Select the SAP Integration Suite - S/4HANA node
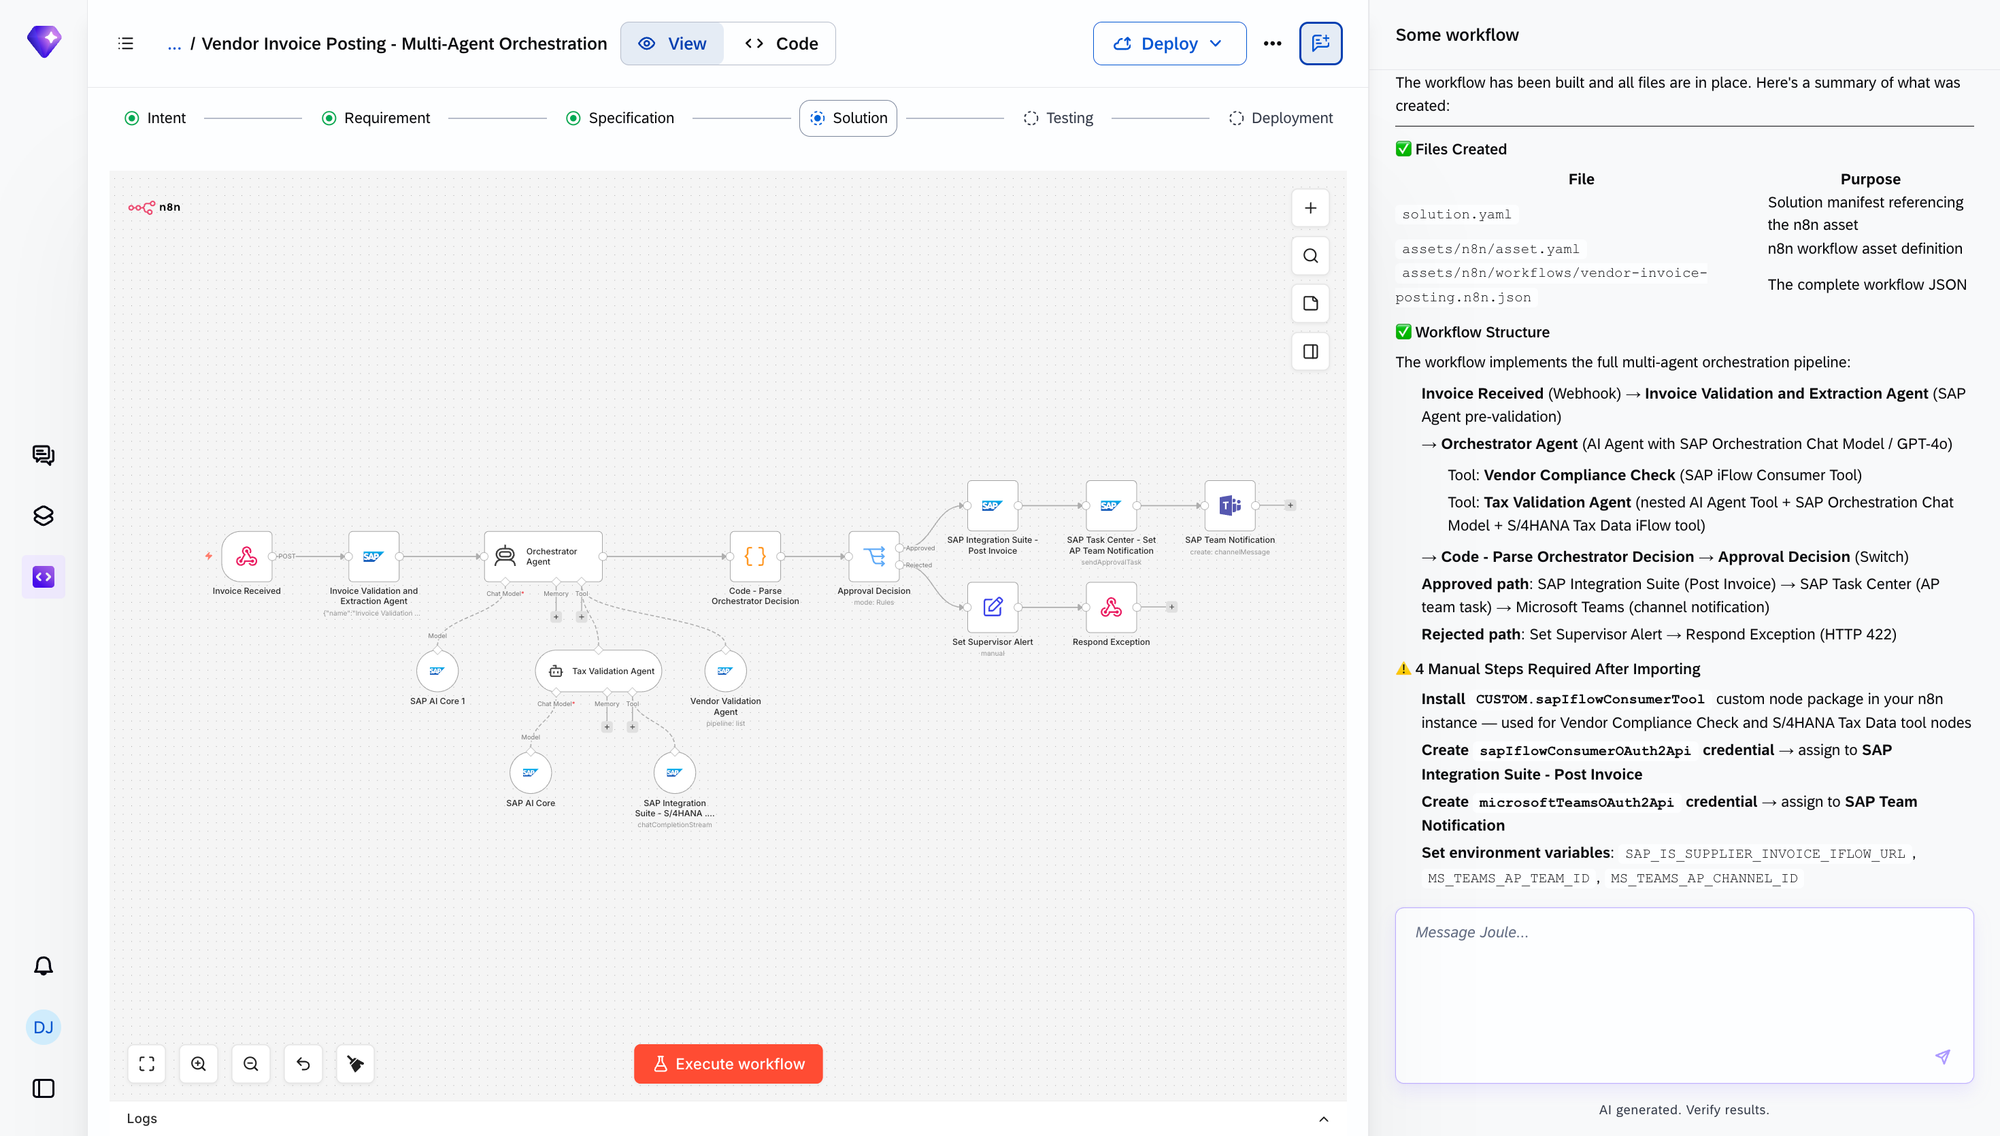This screenshot has width=2000, height=1136. click(674, 773)
